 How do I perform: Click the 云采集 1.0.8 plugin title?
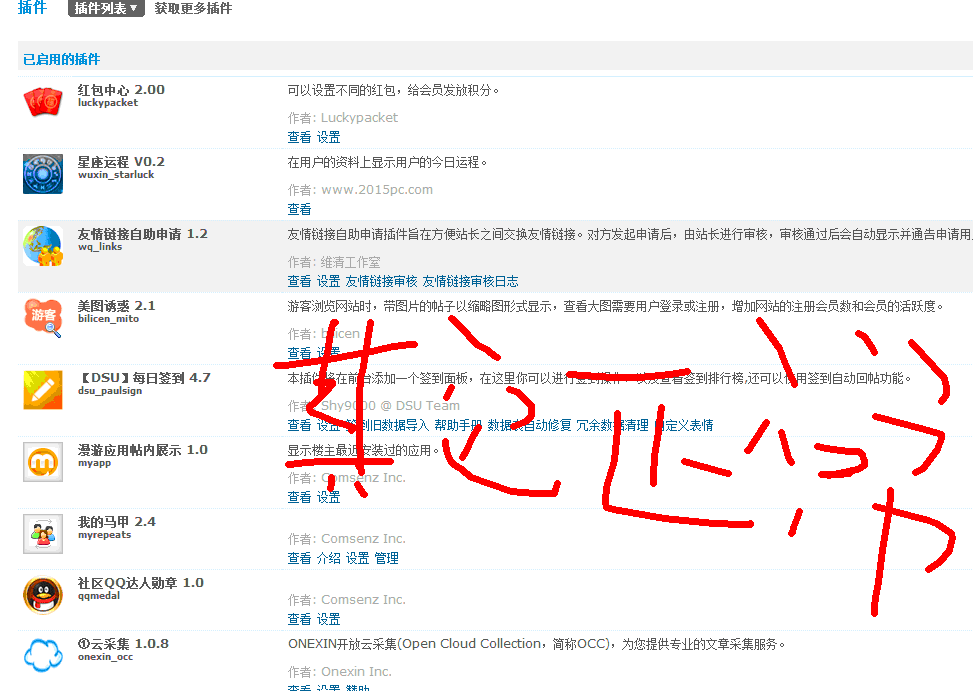coord(123,644)
